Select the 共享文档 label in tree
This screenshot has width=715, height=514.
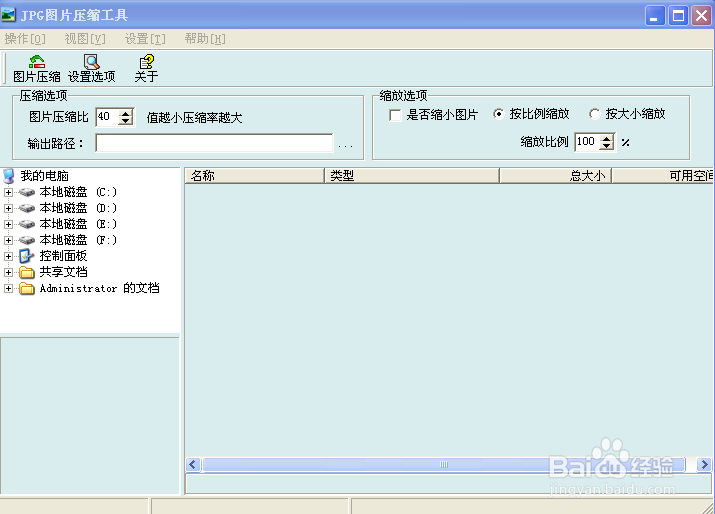click(63, 272)
